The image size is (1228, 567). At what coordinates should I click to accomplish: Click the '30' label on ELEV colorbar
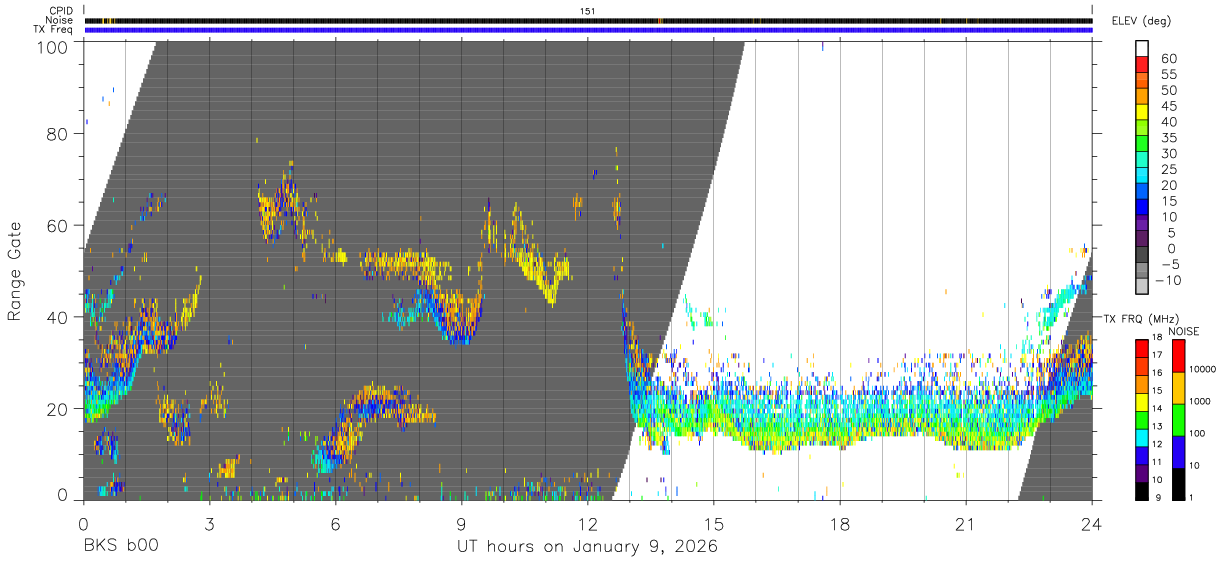click(1168, 154)
